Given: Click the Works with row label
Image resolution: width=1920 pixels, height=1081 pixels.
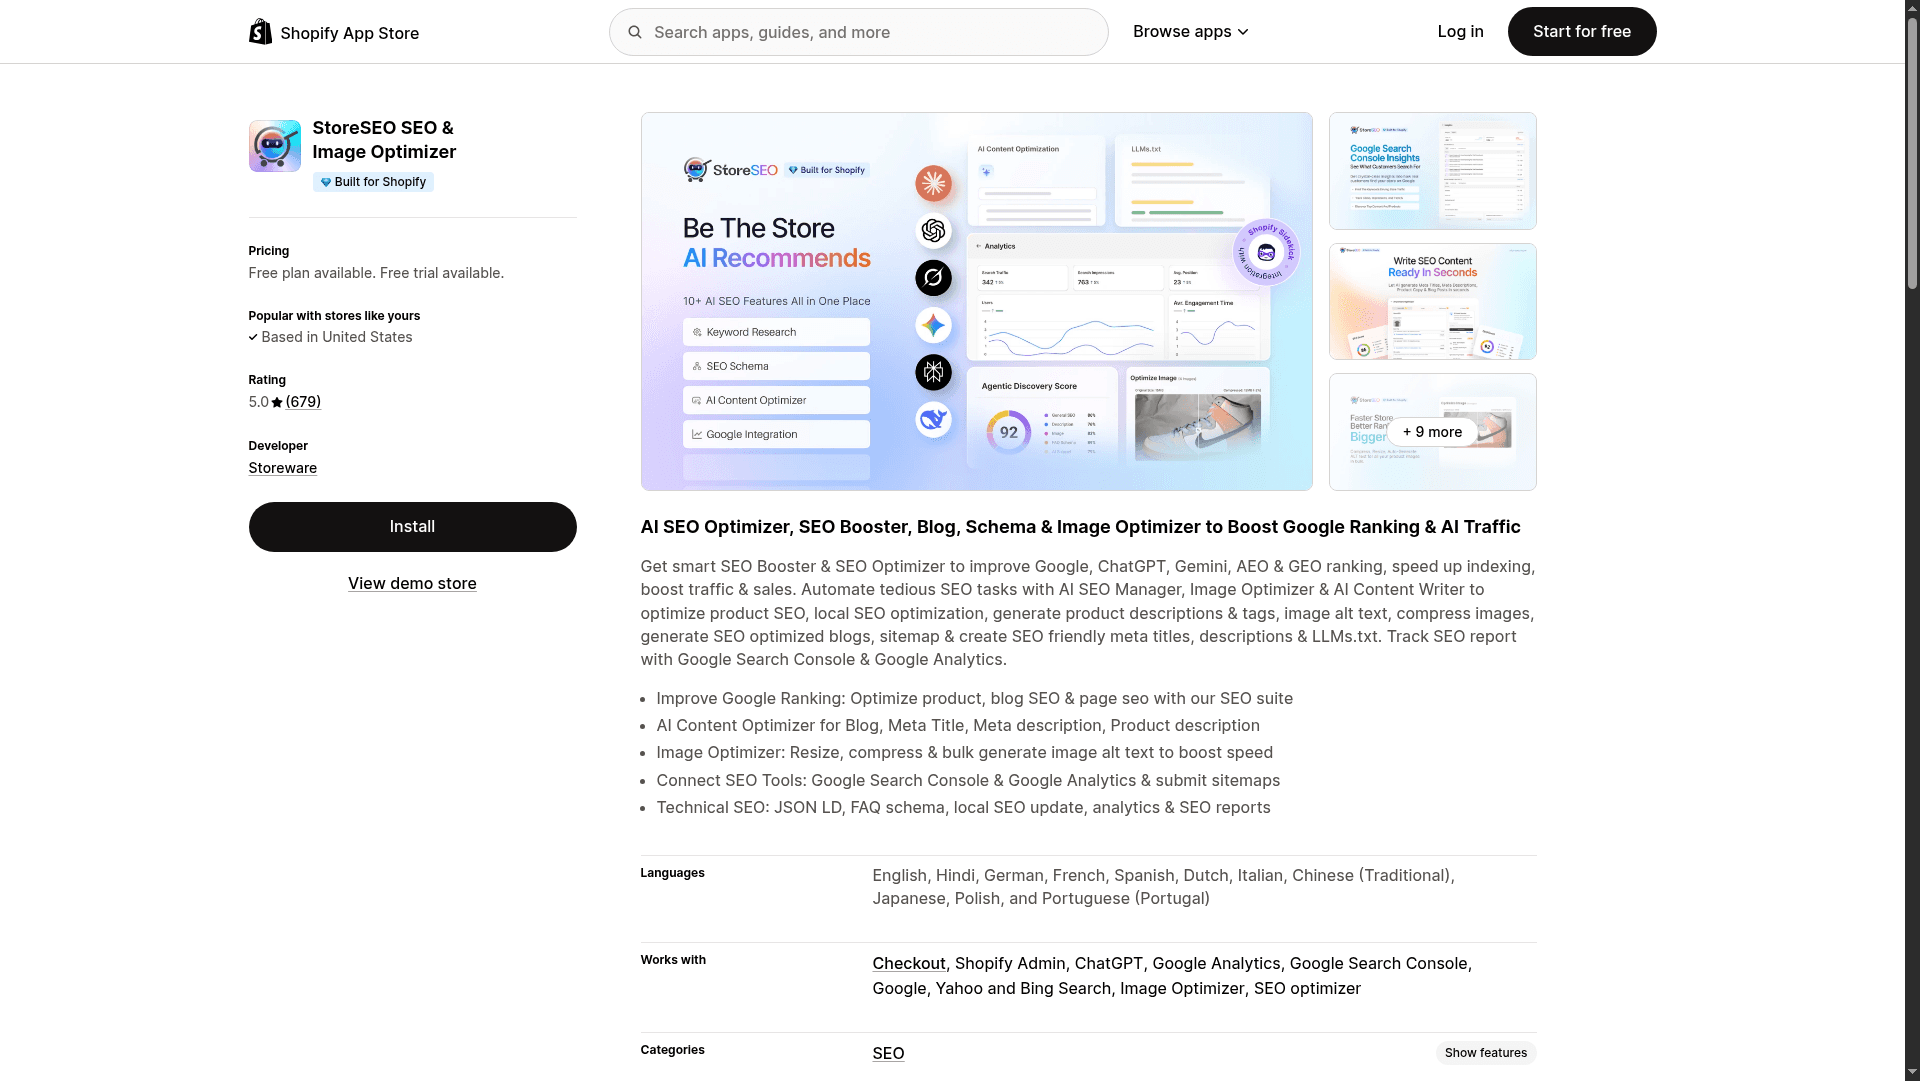Looking at the screenshot, I should [x=673, y=960].
